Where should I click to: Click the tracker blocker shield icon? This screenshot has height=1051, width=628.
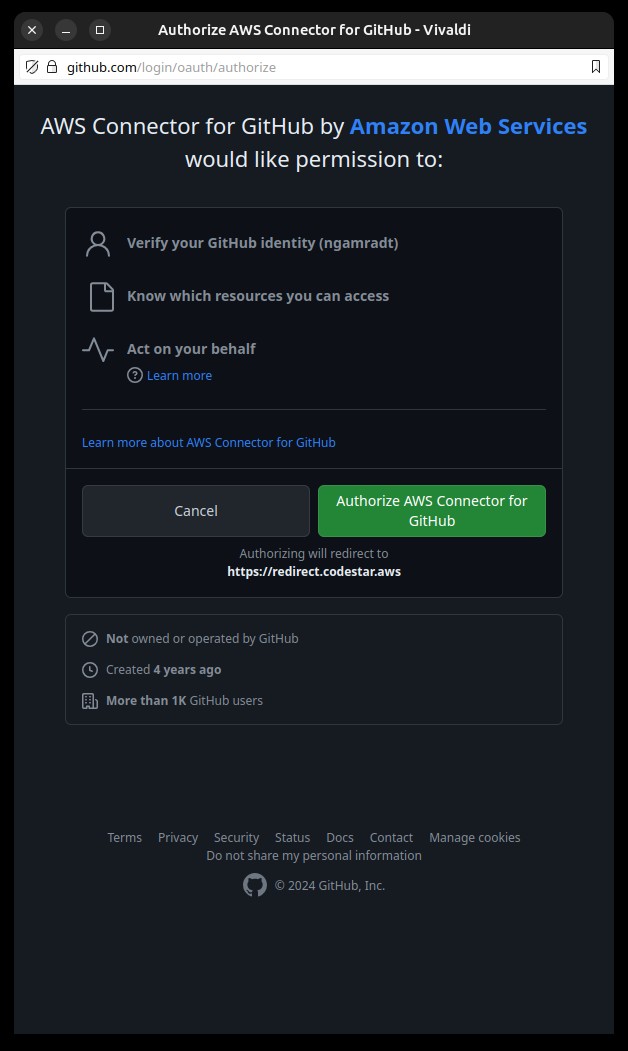32,67
